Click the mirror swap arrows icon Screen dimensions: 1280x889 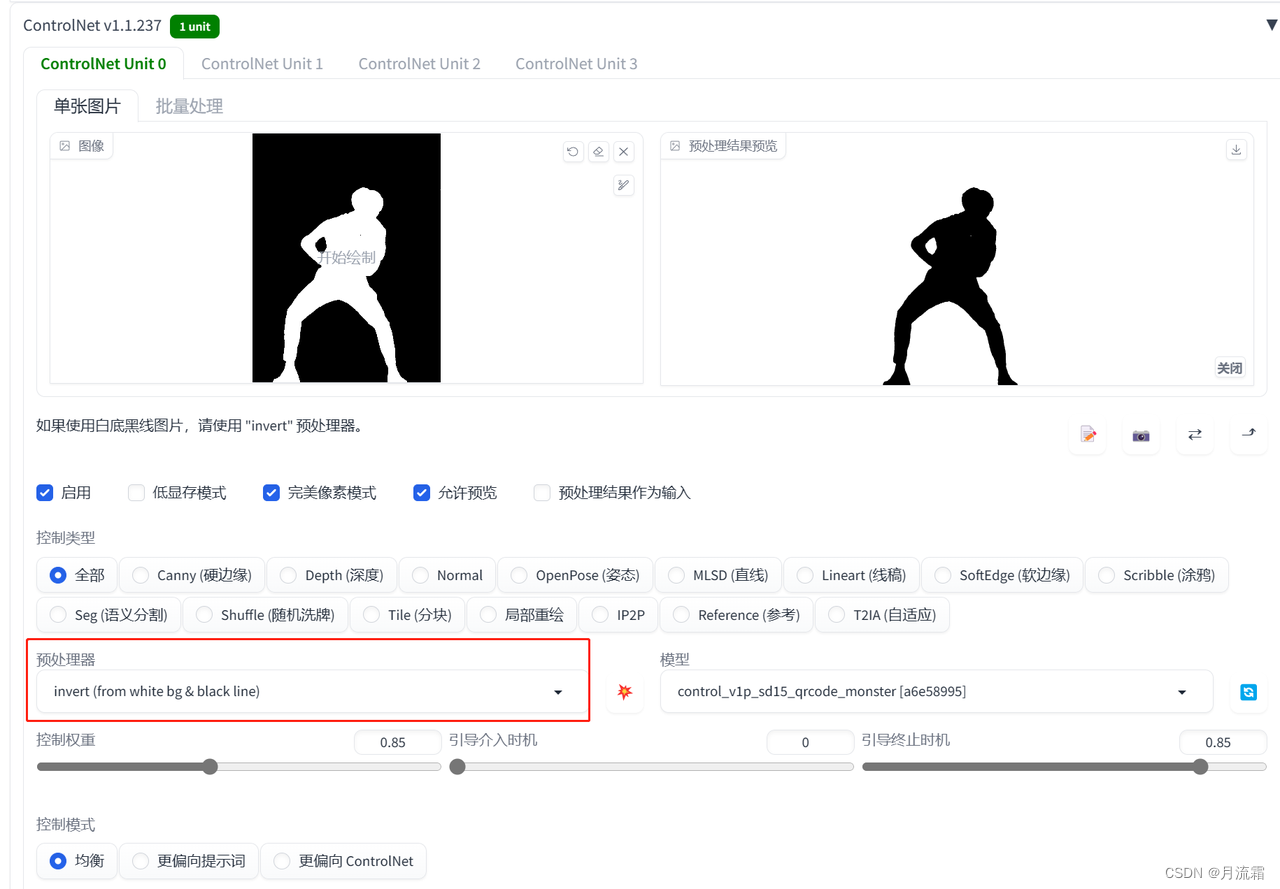pyautogui.click(x=1195, y=435)
